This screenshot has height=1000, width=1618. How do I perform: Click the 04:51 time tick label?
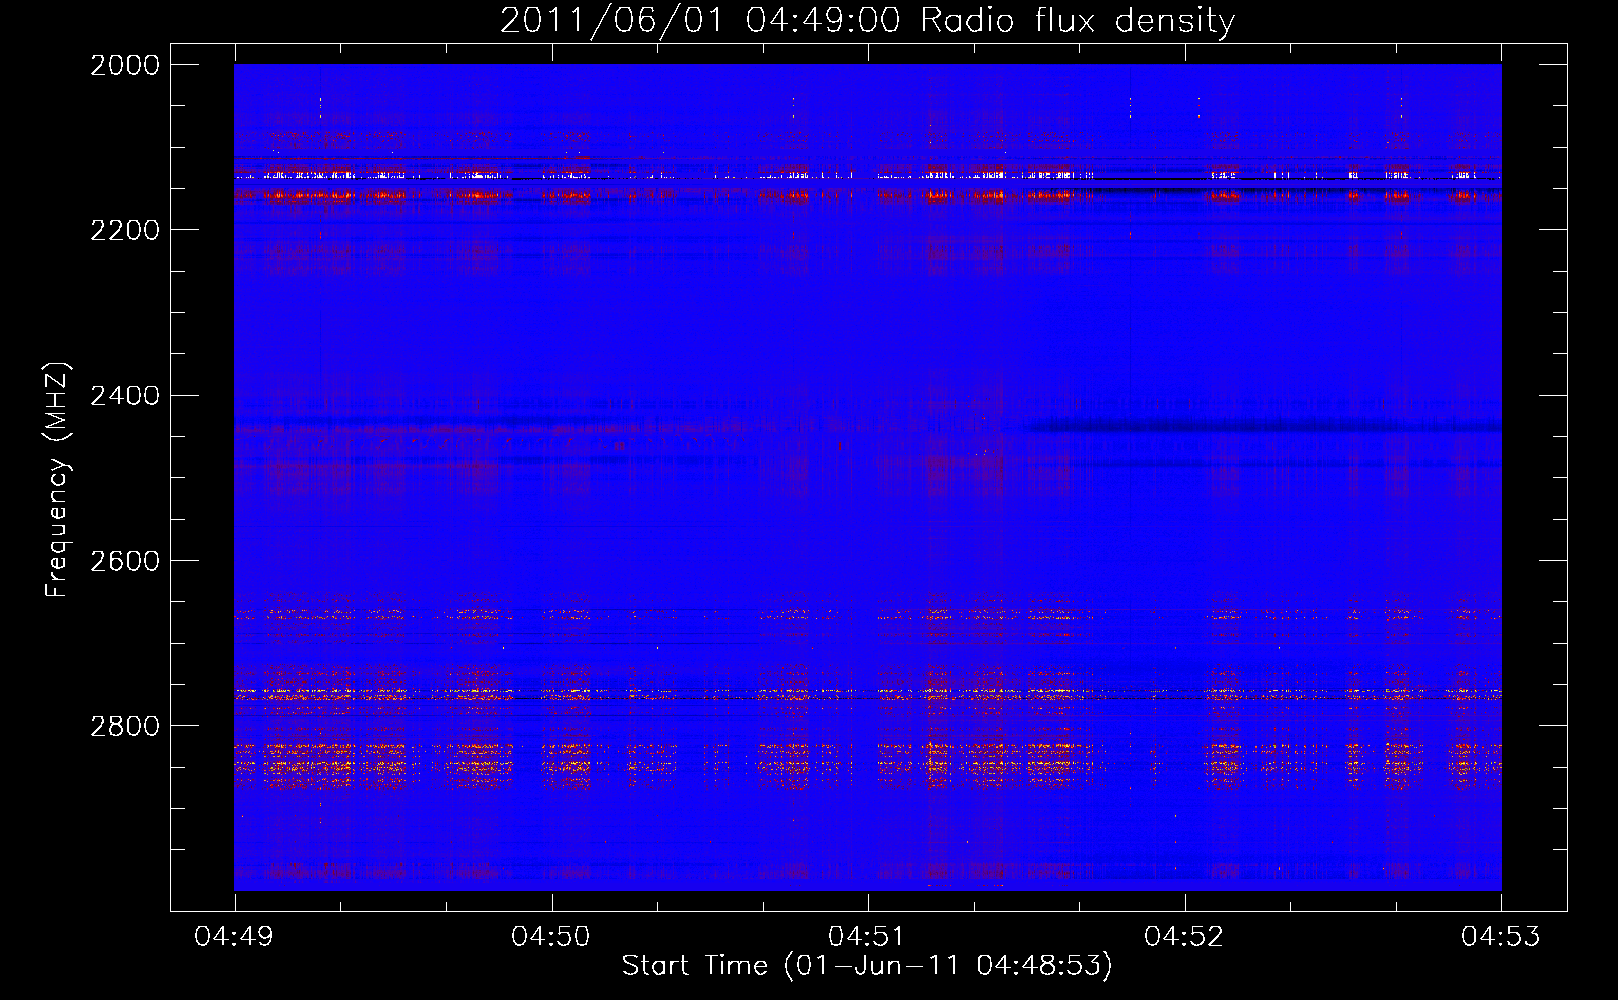[868, 937]
